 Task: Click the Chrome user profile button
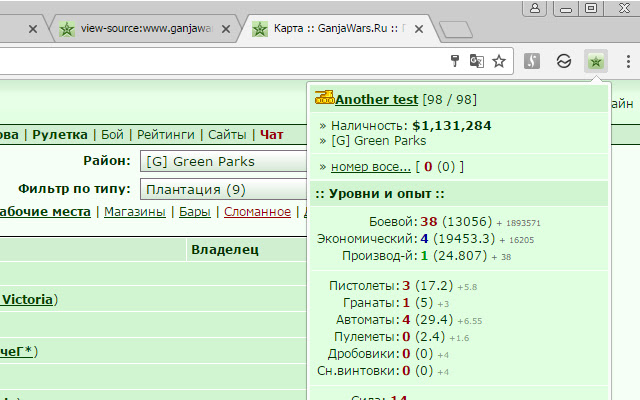point(535,8)
